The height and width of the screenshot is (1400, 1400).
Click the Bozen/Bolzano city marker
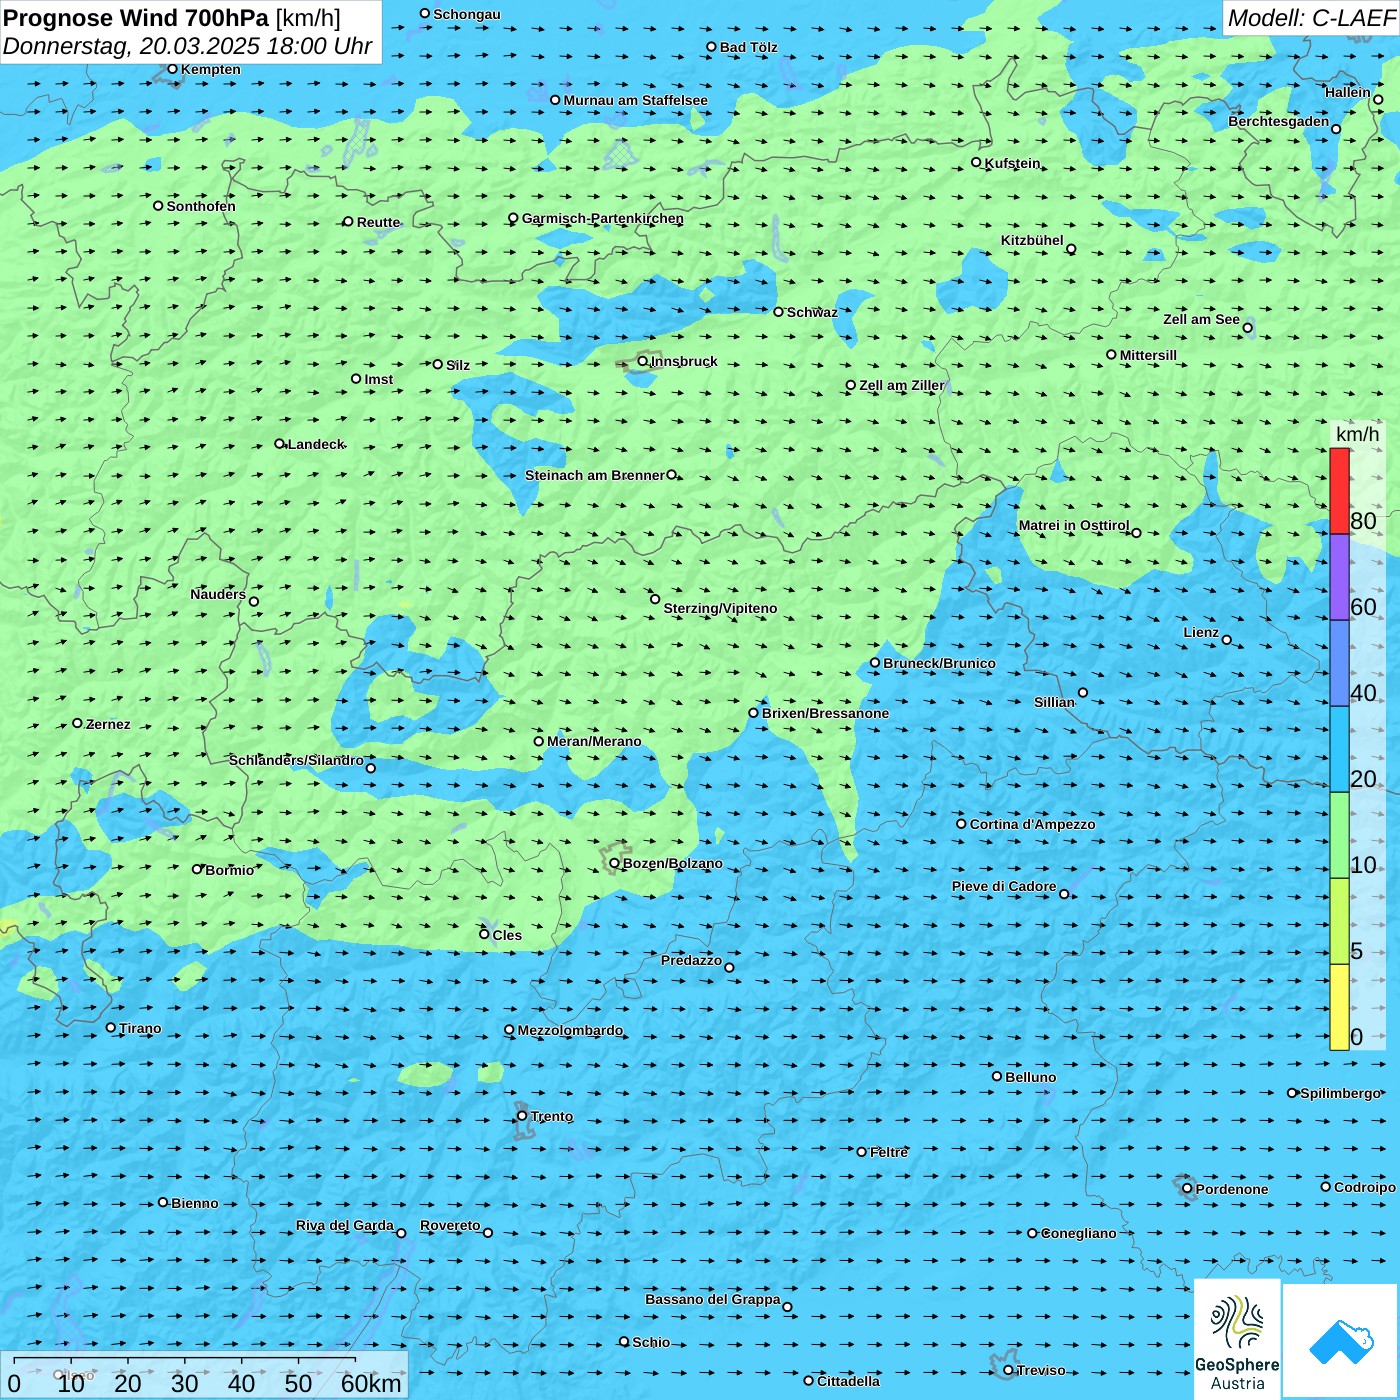[615, 863]
